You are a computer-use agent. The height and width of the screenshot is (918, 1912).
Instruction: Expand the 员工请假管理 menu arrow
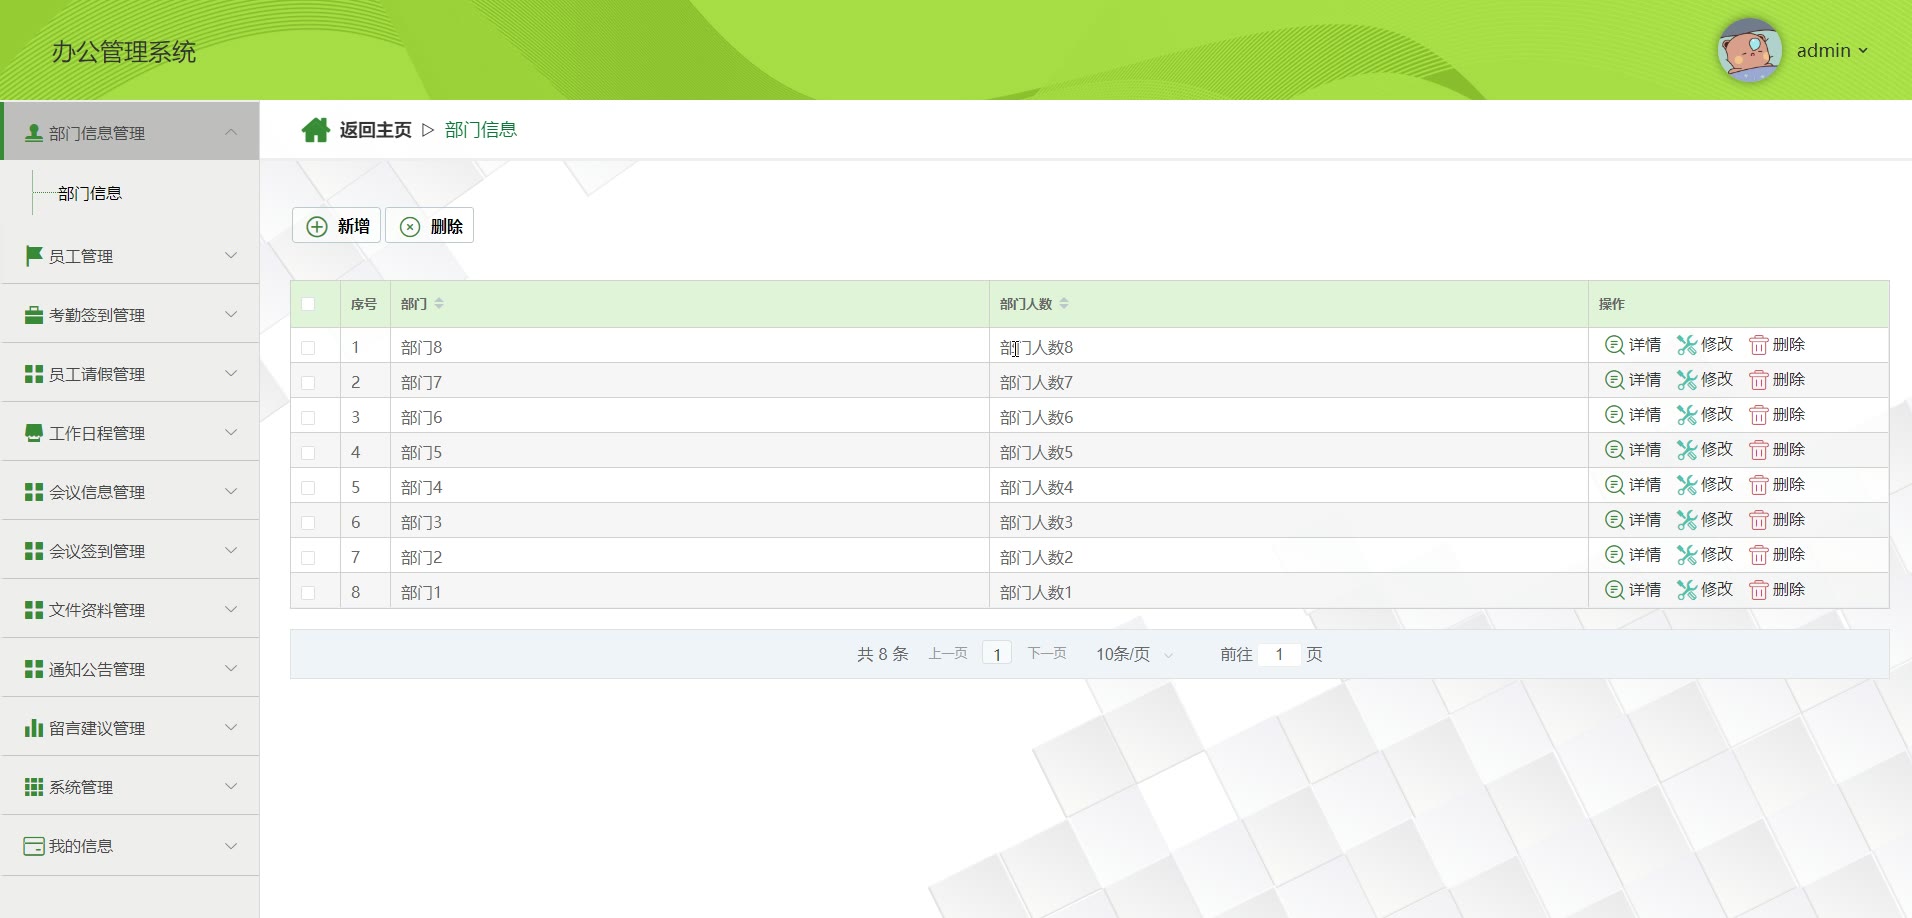tap(231, 373)
